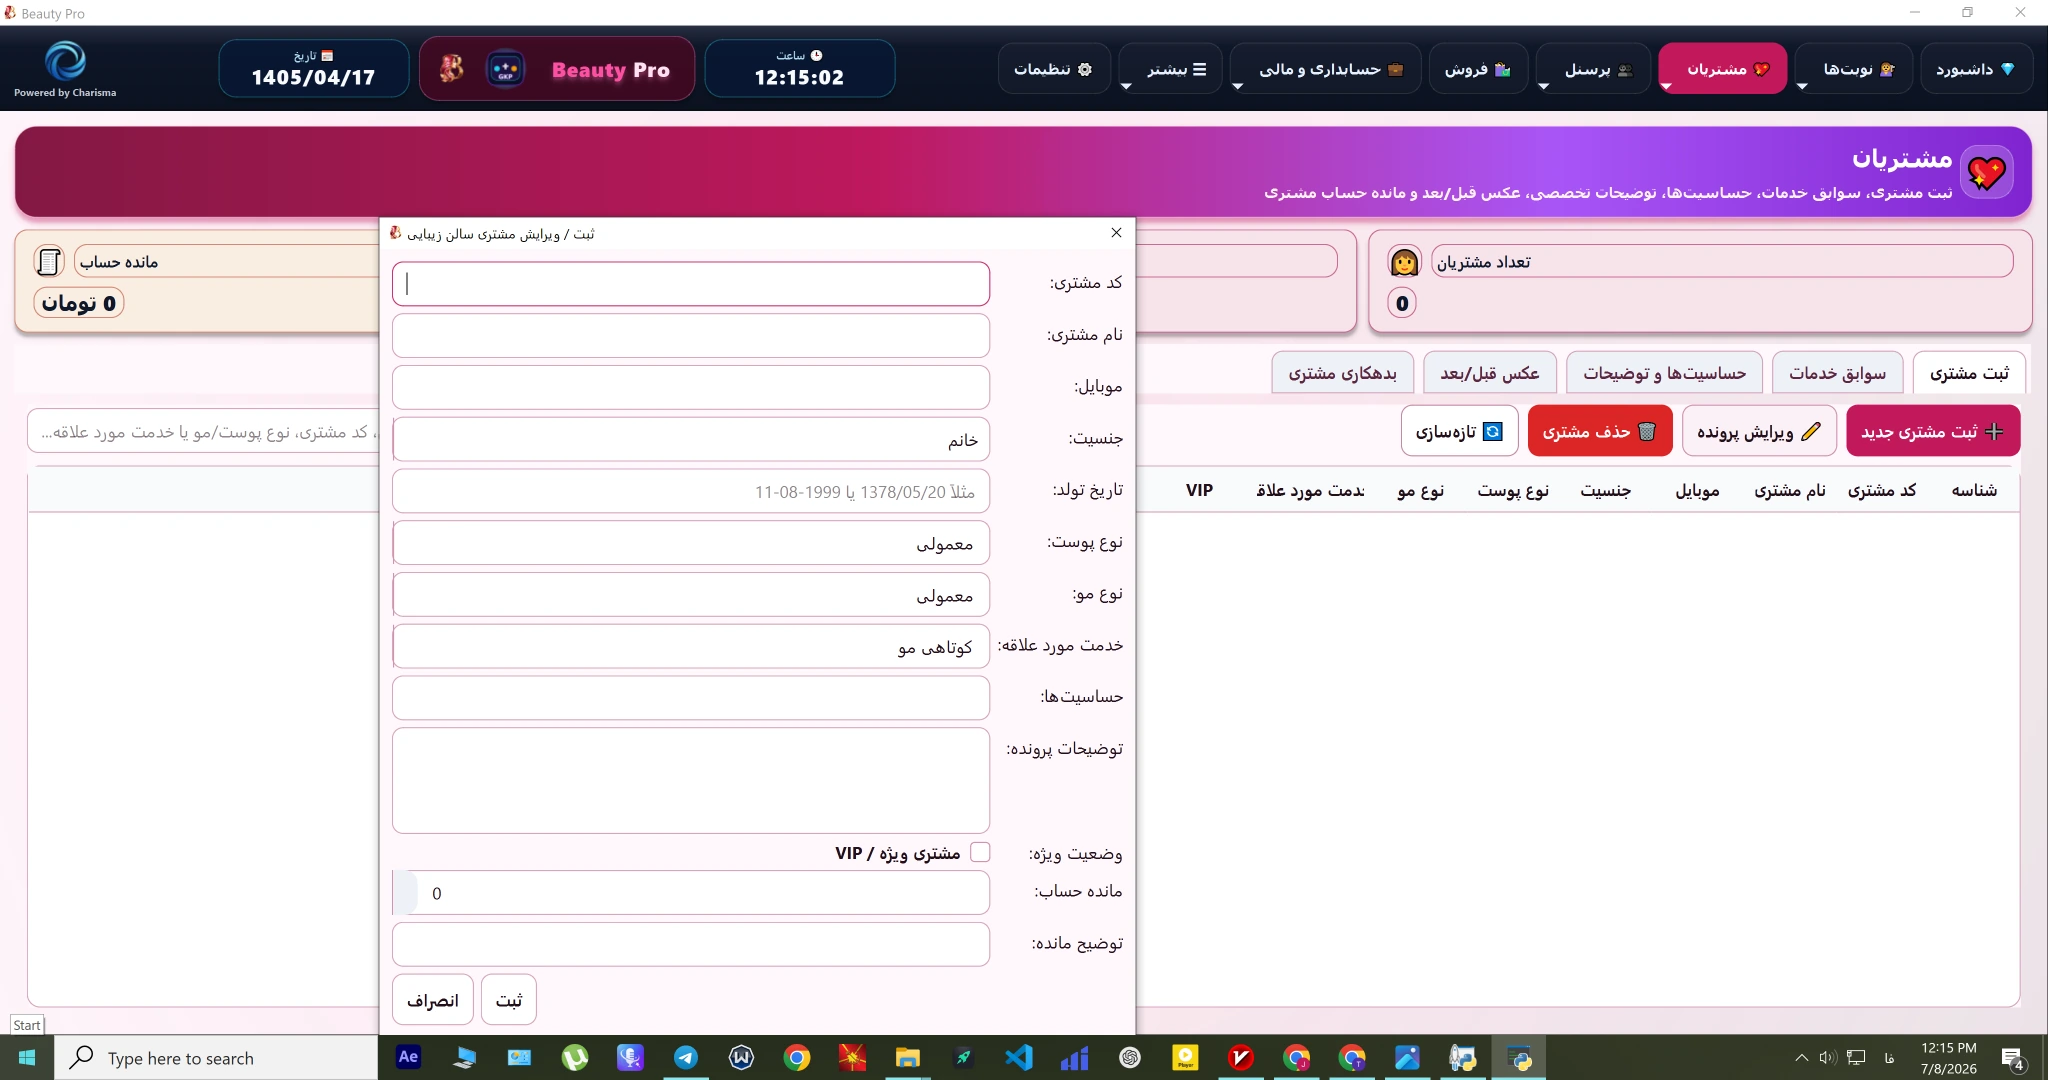2048x1080 pixels.
Task: Click the customer search box
Action: coord(205,432)
